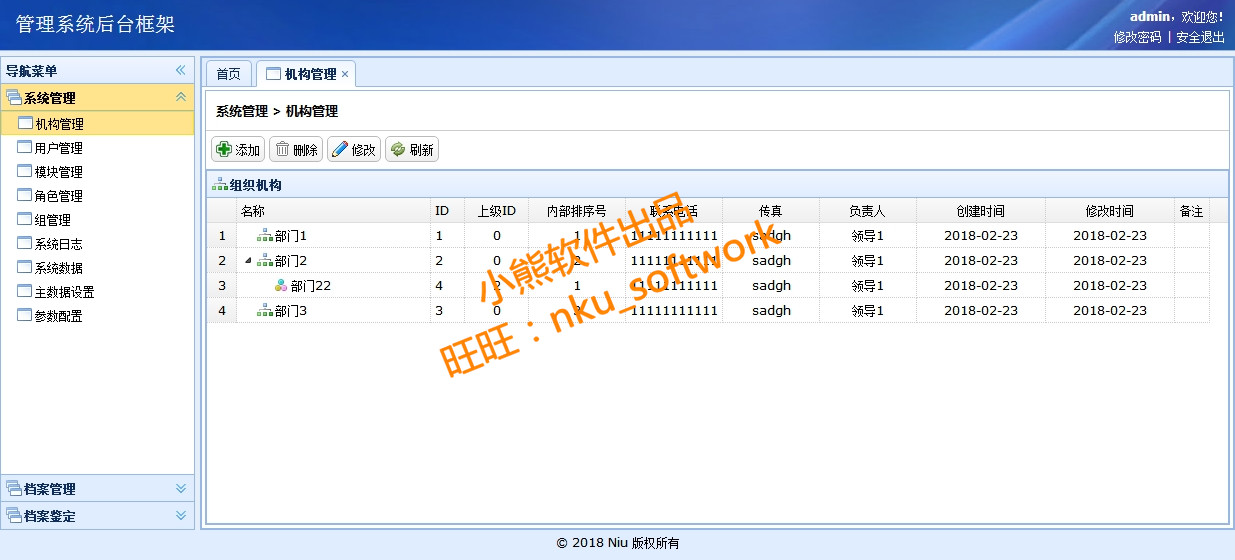This screenshot has width=1235, height=560.
Task: Switch to the 首页 tab
Action: (x=228, y=74)
